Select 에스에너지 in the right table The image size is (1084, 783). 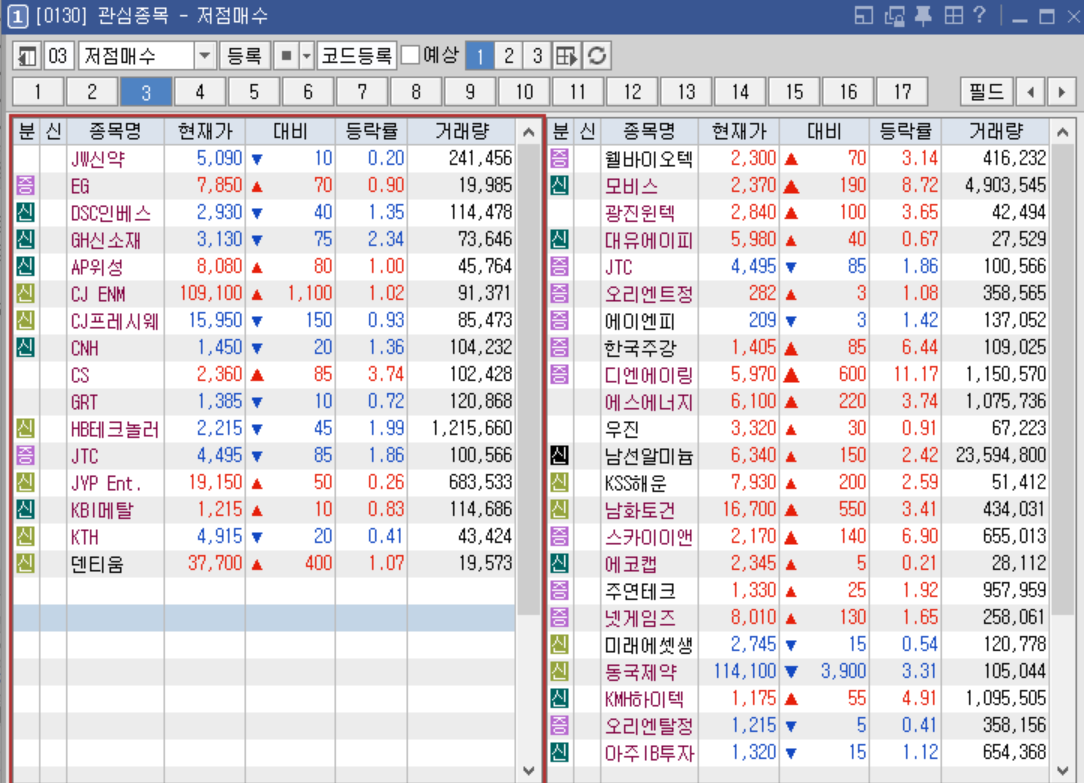tap(648, 402)
